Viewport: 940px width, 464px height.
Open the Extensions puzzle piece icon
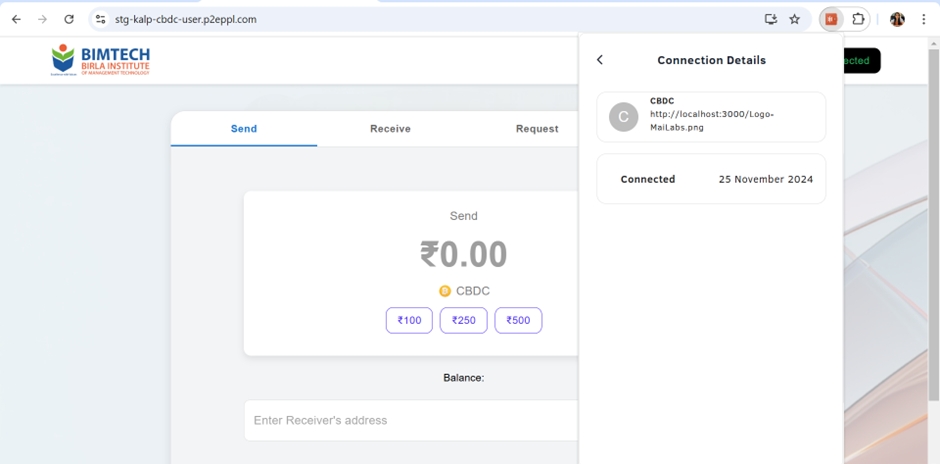858,19
